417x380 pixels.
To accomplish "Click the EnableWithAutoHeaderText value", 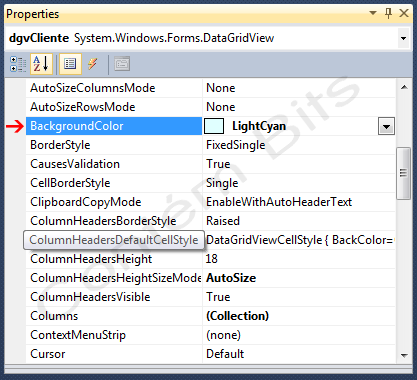I will (x=279, y=202).
